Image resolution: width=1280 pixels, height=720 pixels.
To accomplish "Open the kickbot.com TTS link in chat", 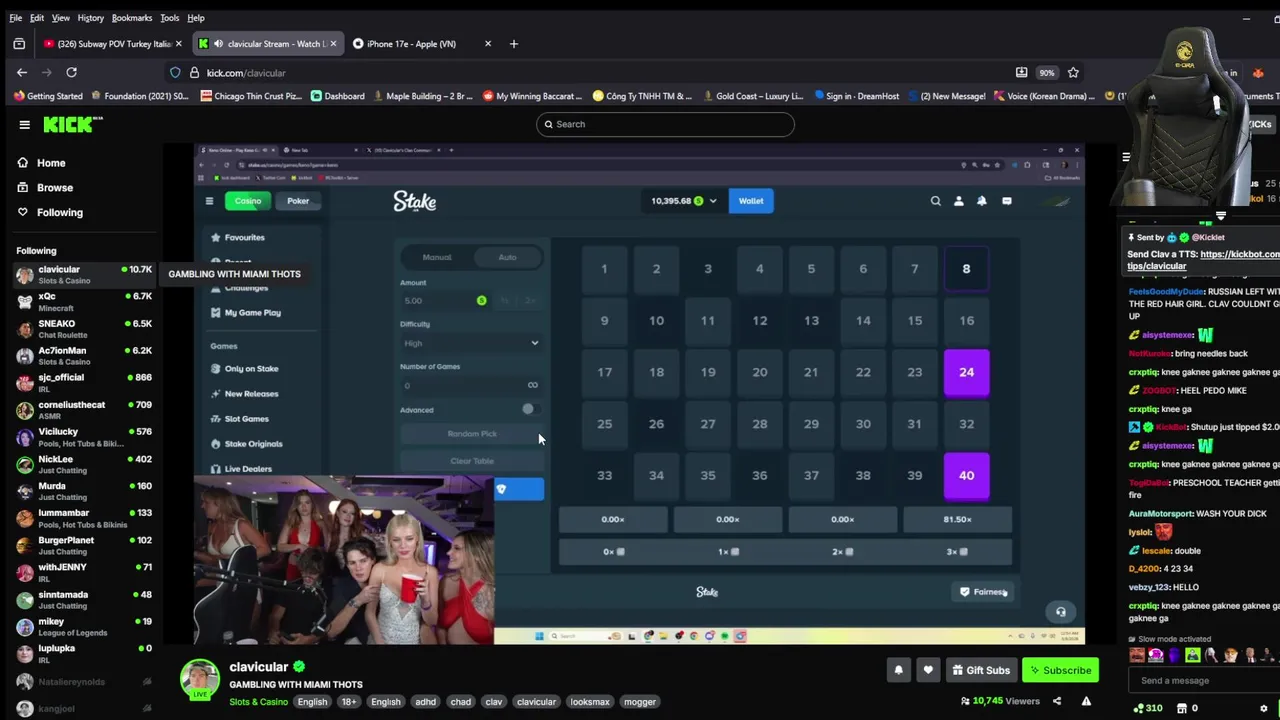I will tap(1203, 260).
